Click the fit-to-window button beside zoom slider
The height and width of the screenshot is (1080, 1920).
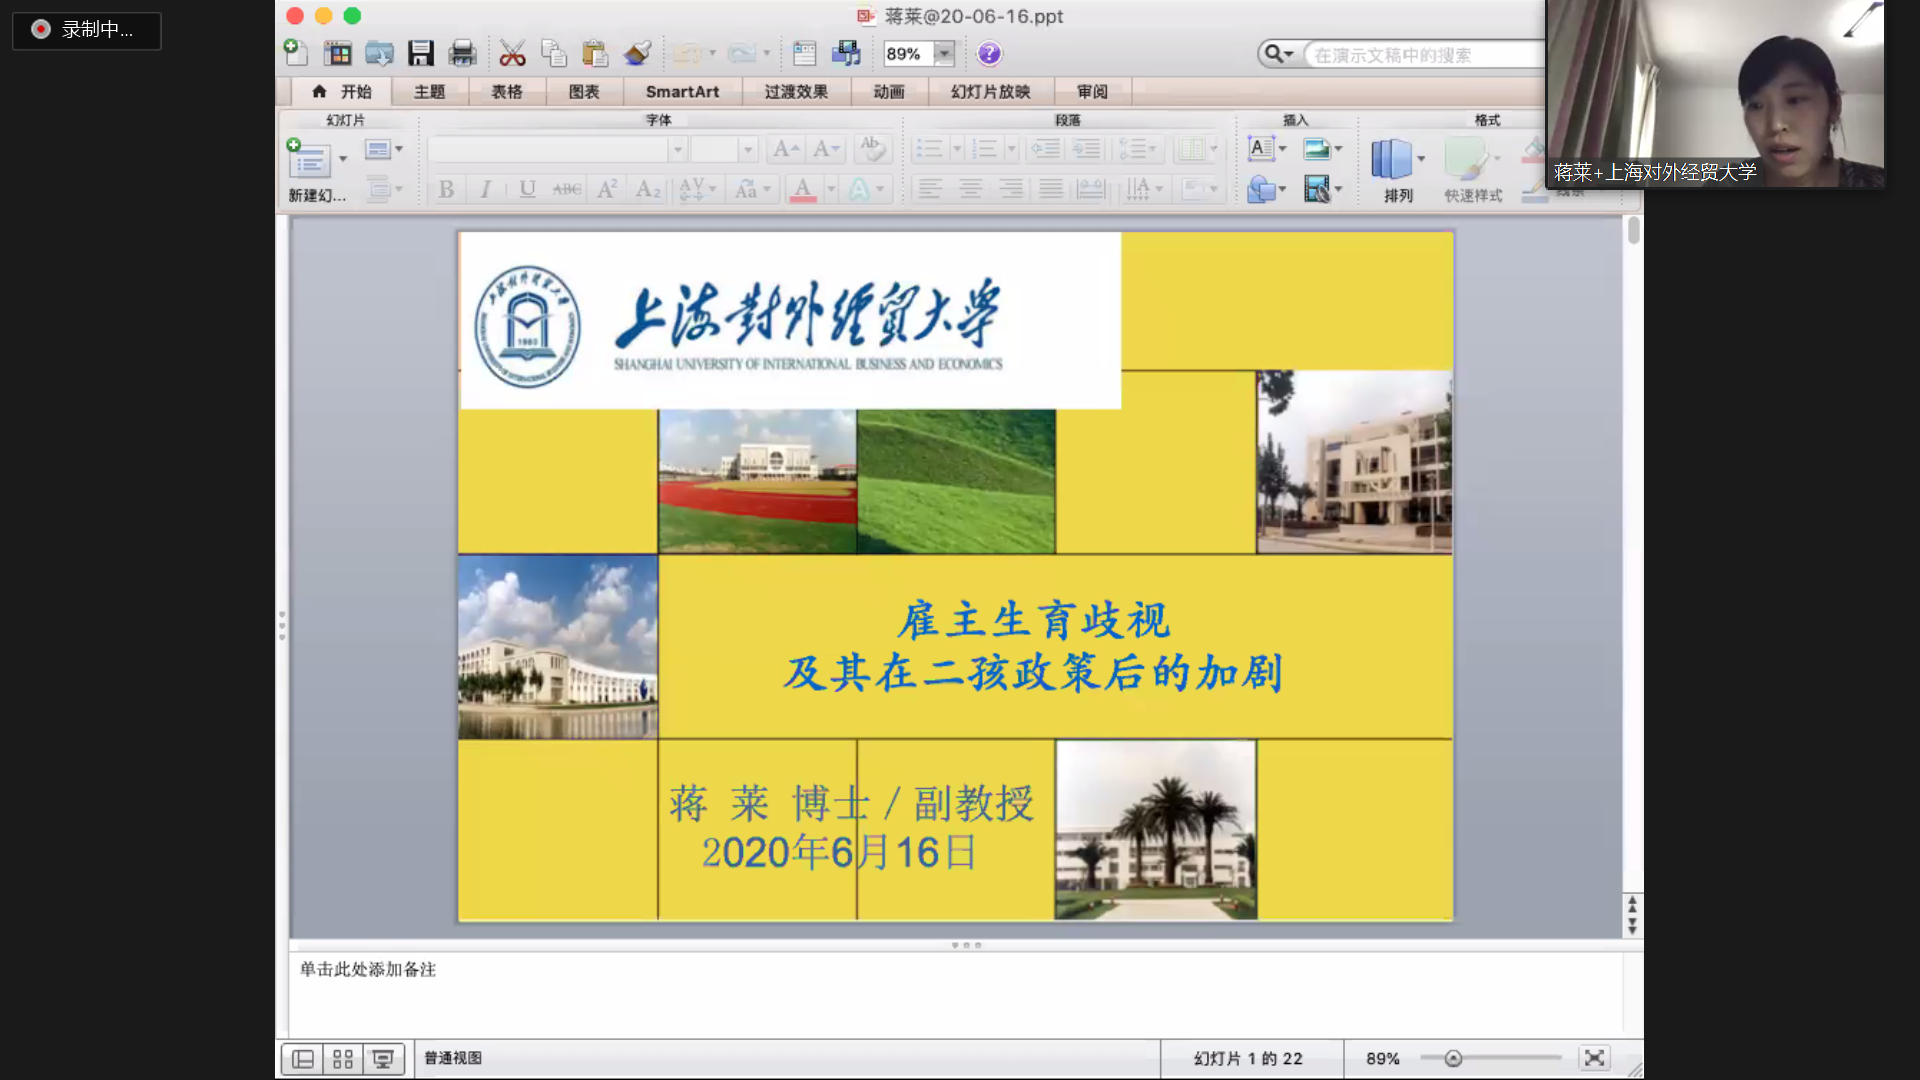coord(1594,1058)
